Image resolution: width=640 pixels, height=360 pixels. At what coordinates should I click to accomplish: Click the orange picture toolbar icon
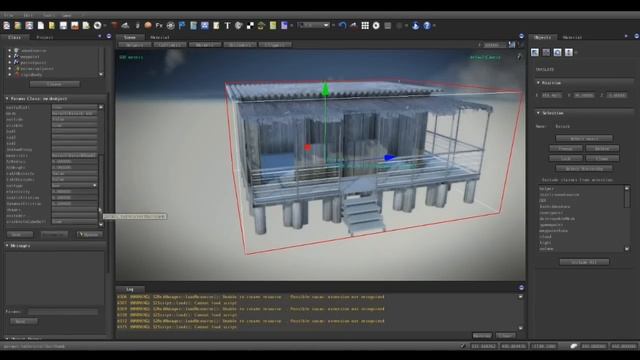pyautogui.click(x=75, y=25)
